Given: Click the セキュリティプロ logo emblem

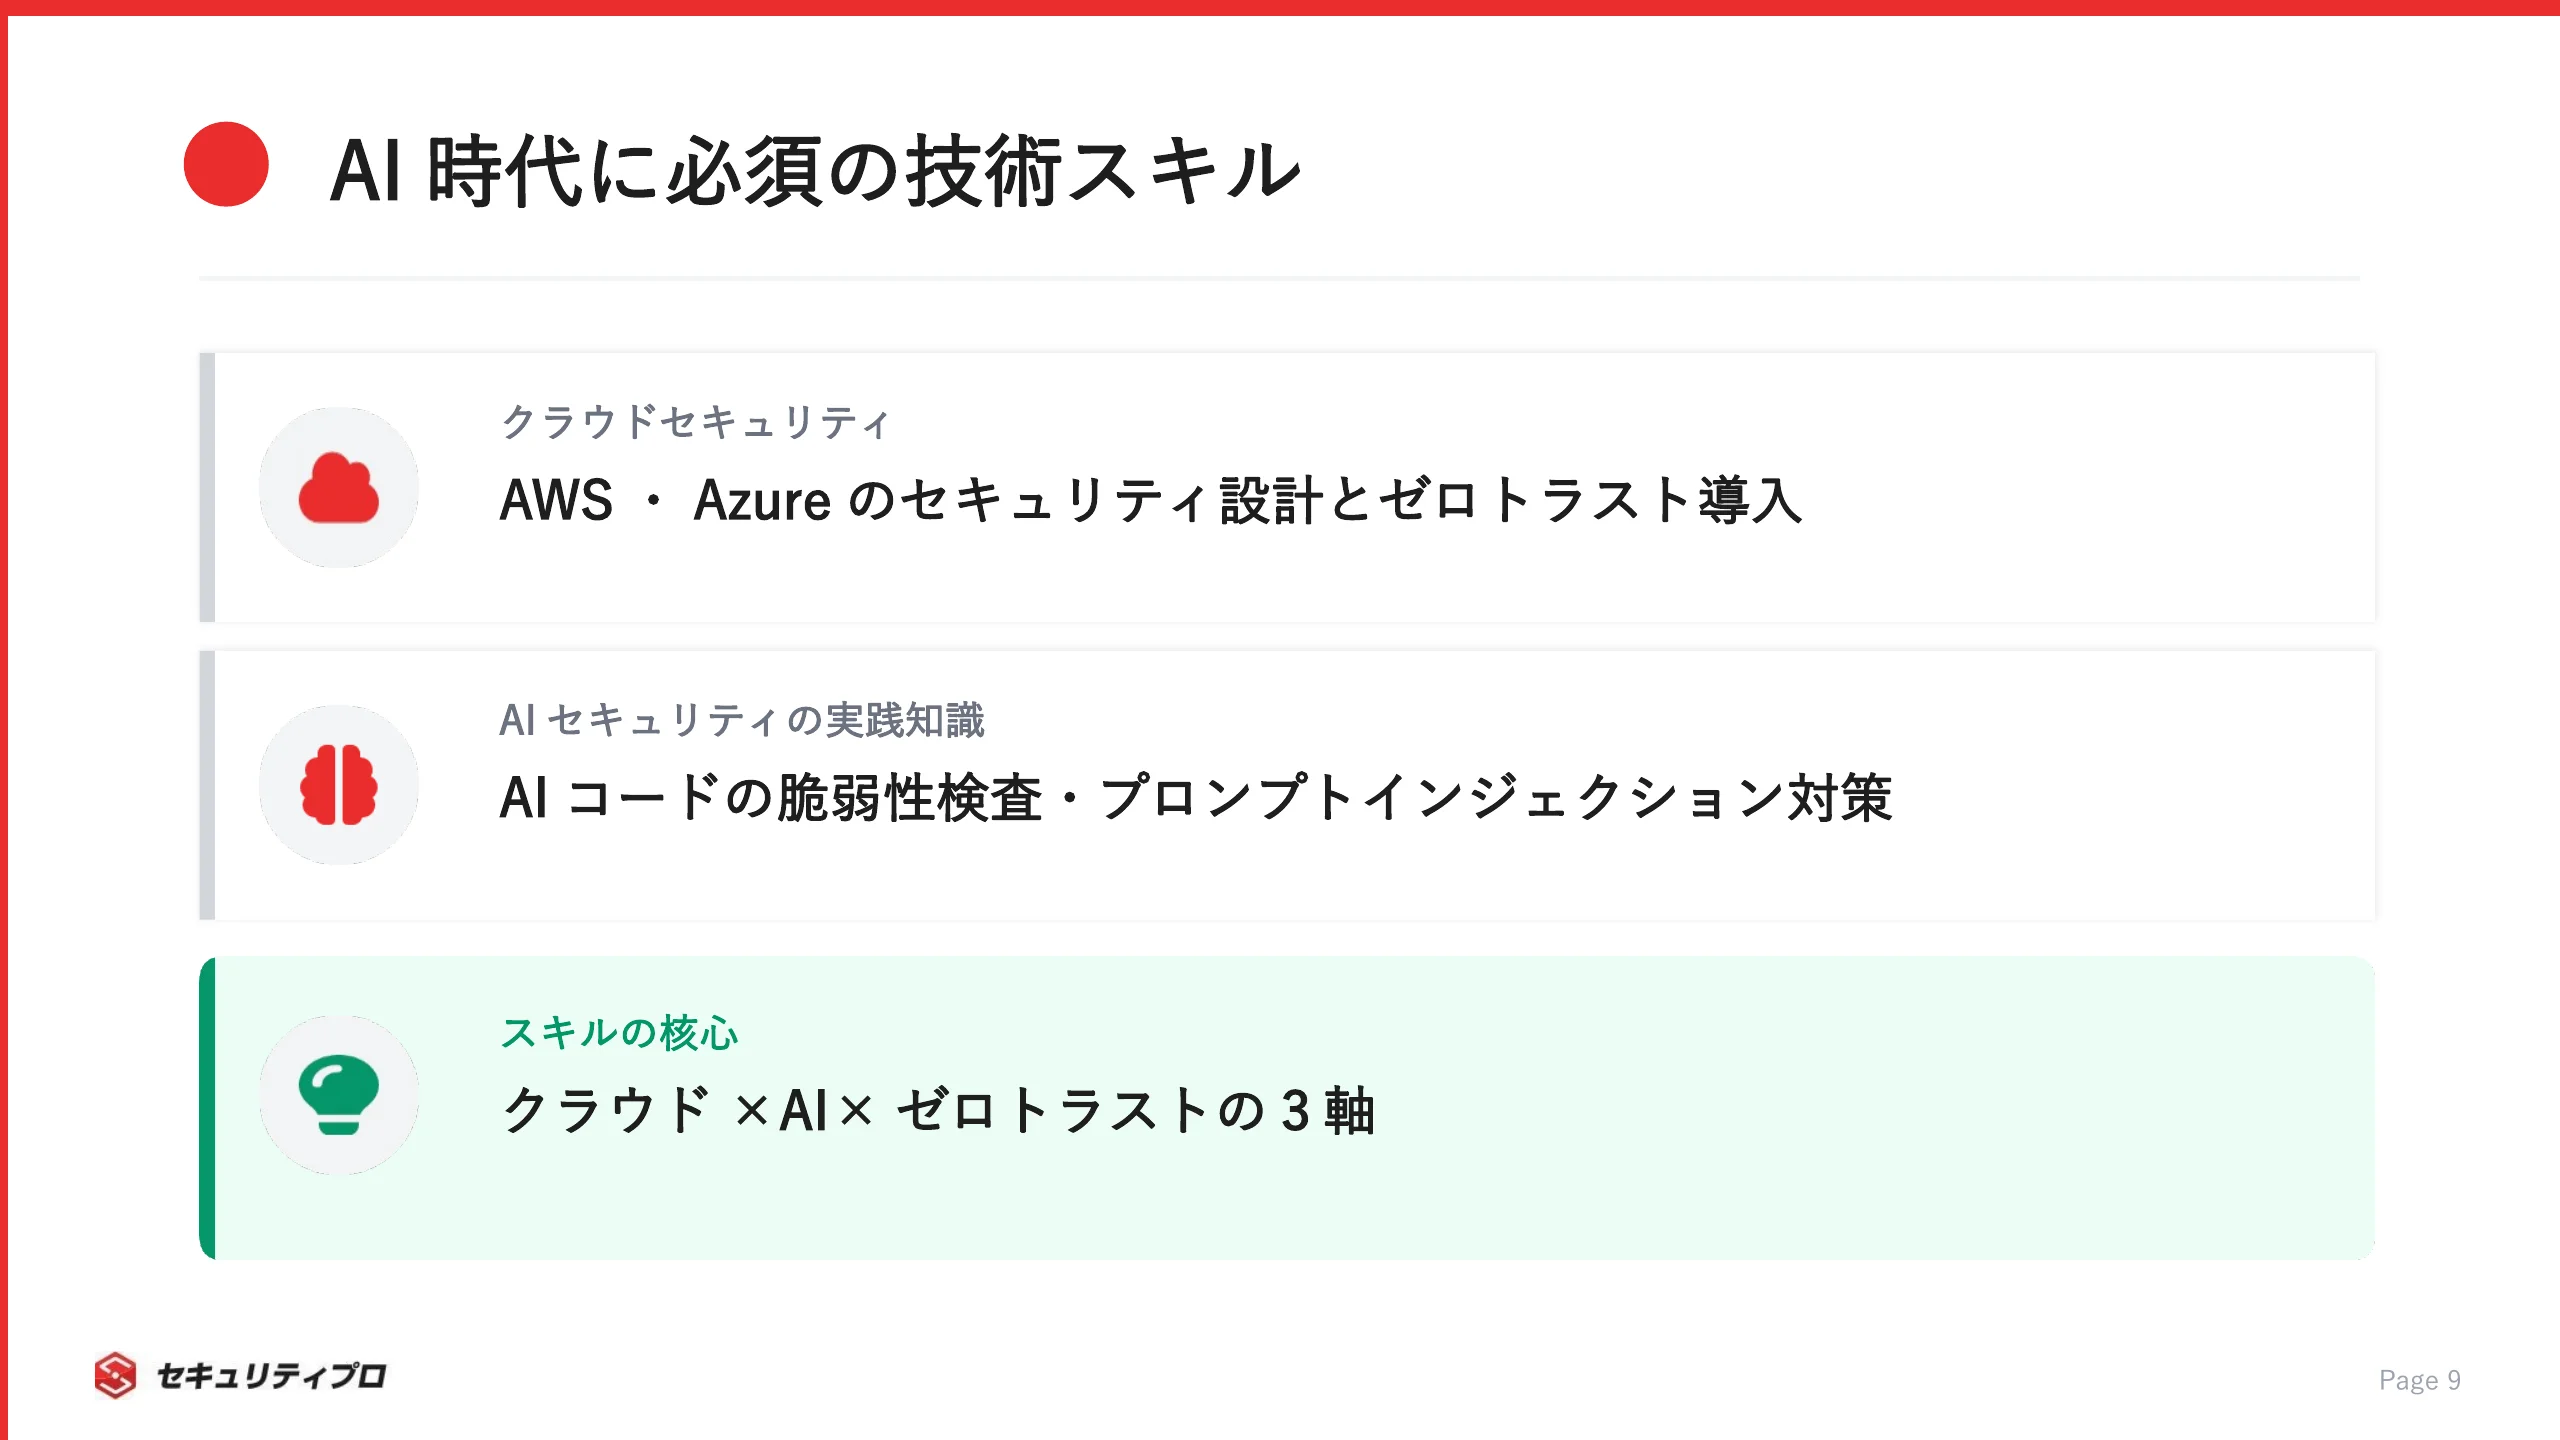Looking at the screenshot, I should pyautogui.click(x=116, y=1376).
